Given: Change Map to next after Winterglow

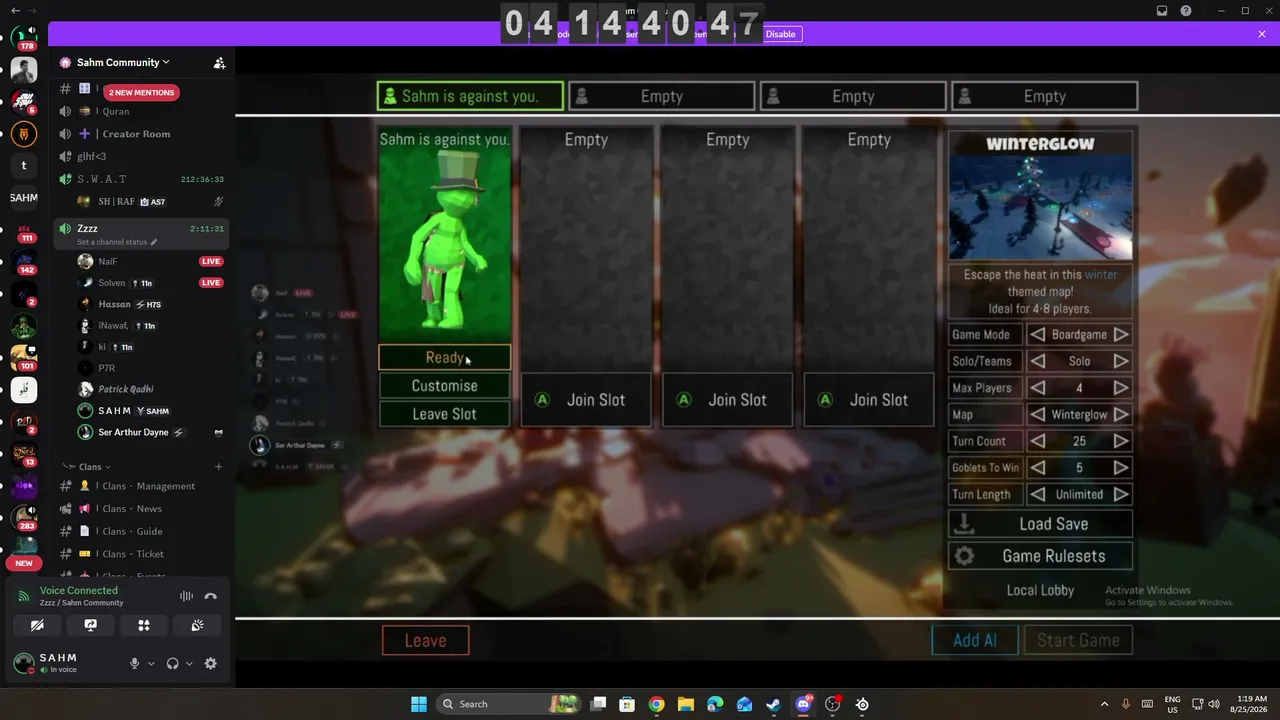Looking at the screenshot, I should tap(1121, 414).
